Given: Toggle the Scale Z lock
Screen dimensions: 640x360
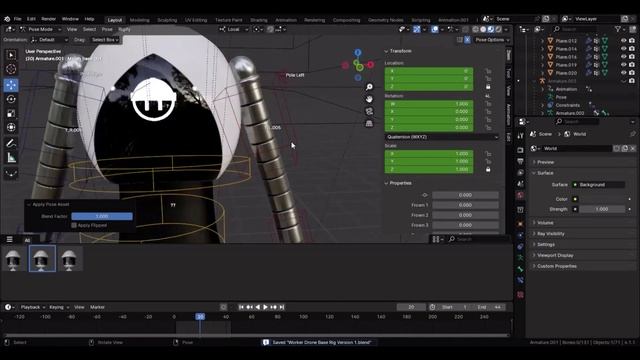Looking at the screenshot, I should click(x=488, y=169).
